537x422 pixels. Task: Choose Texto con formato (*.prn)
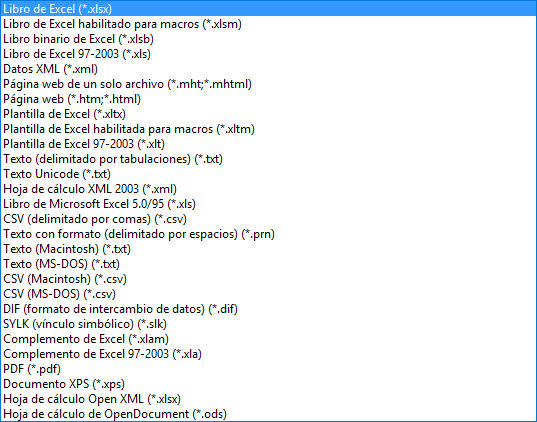click(268, 234)
